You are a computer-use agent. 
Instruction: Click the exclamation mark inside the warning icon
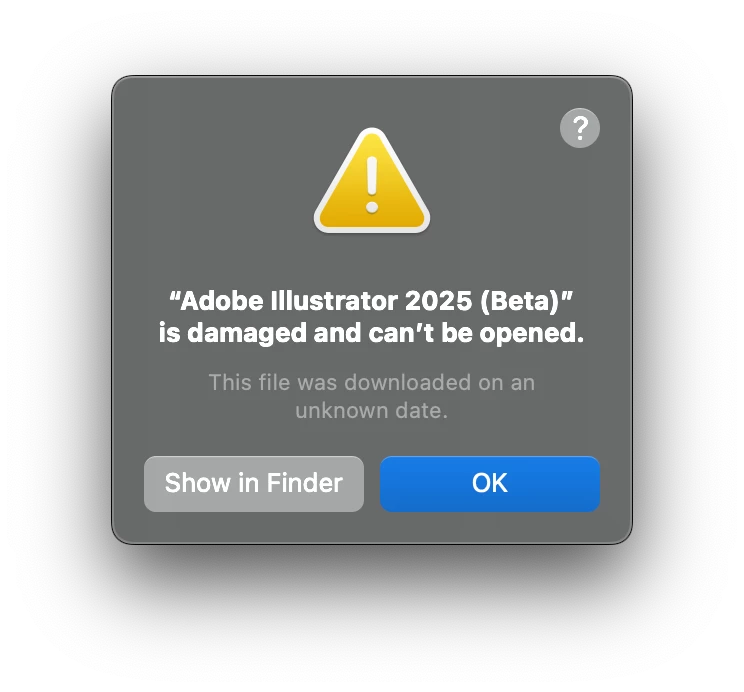point(372,185)
